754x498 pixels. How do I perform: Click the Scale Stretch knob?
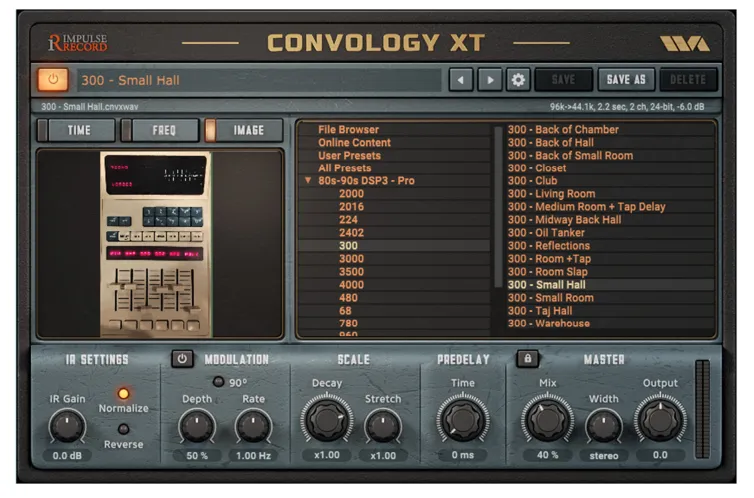tap(383, 426)
